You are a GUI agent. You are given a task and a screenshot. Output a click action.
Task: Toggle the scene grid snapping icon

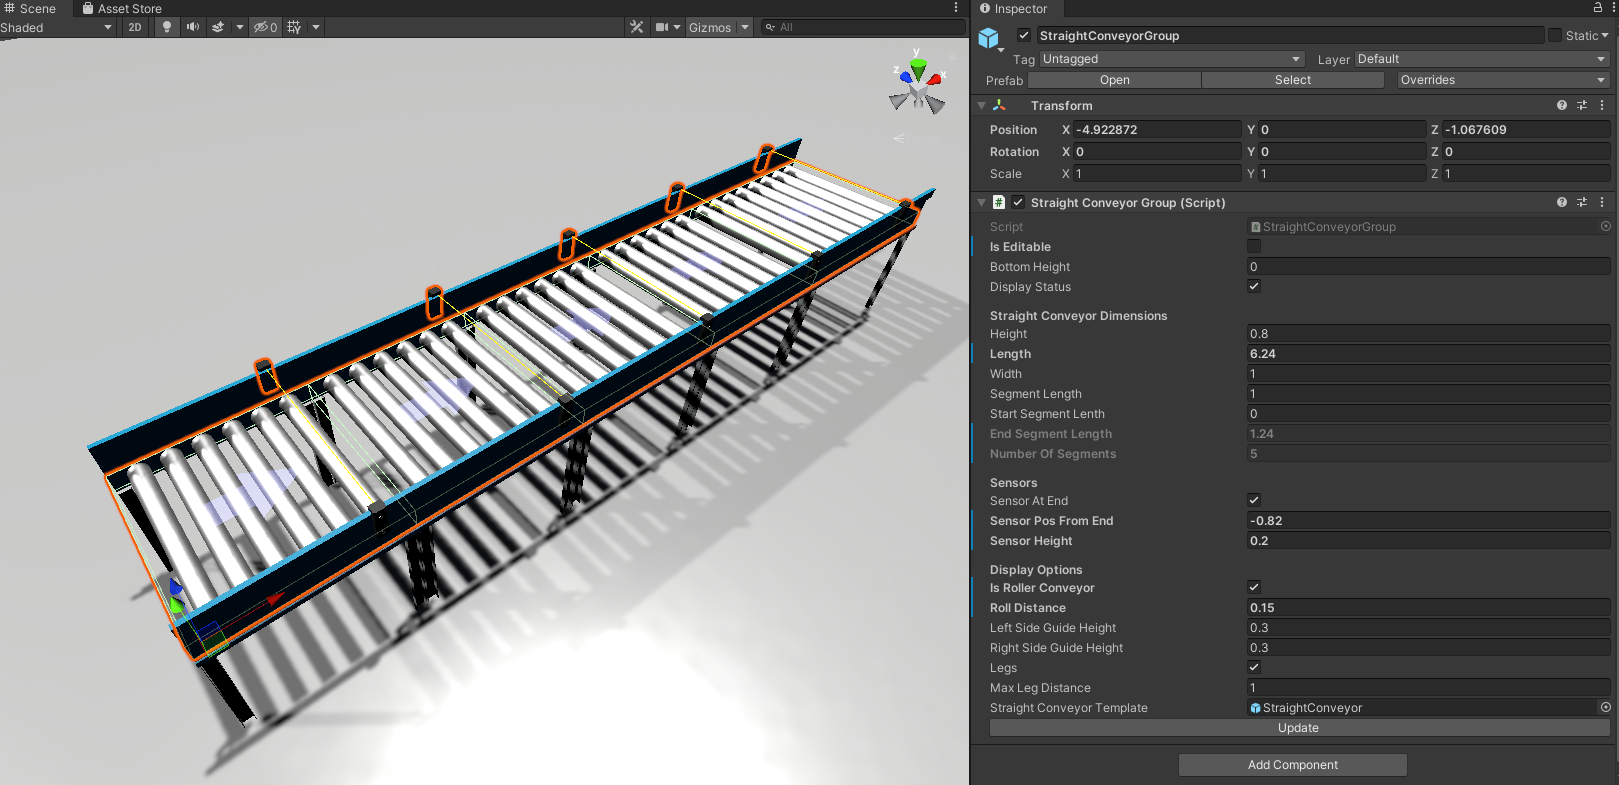pos(294,27)
